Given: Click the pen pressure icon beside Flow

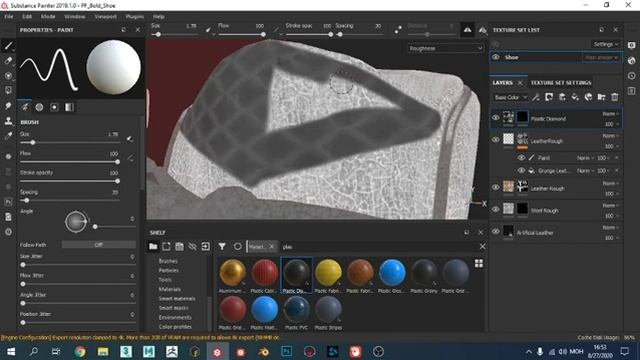Looking at the screenshot, I should pos(130,158).
